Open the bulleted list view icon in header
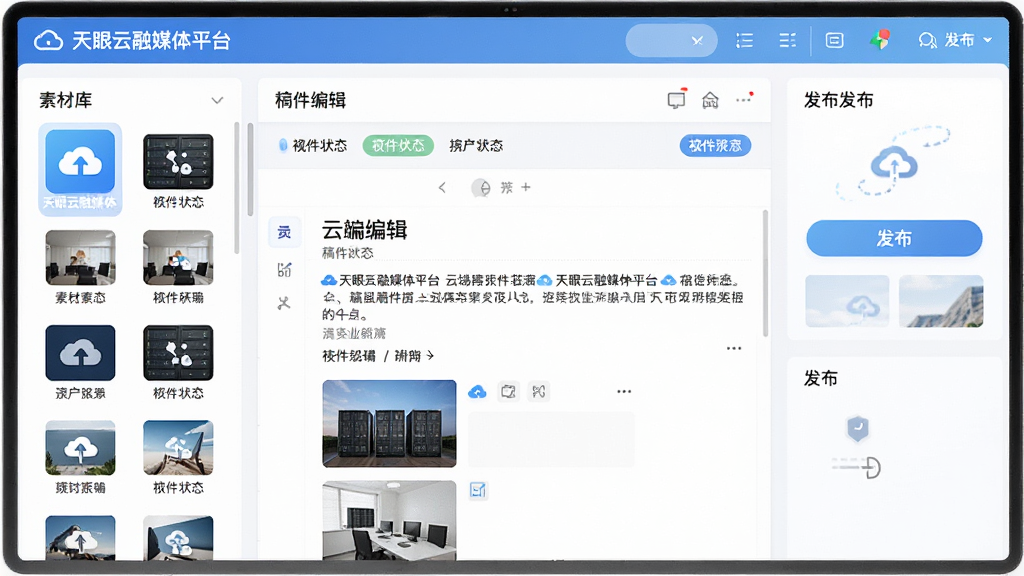 click(744, 40)
